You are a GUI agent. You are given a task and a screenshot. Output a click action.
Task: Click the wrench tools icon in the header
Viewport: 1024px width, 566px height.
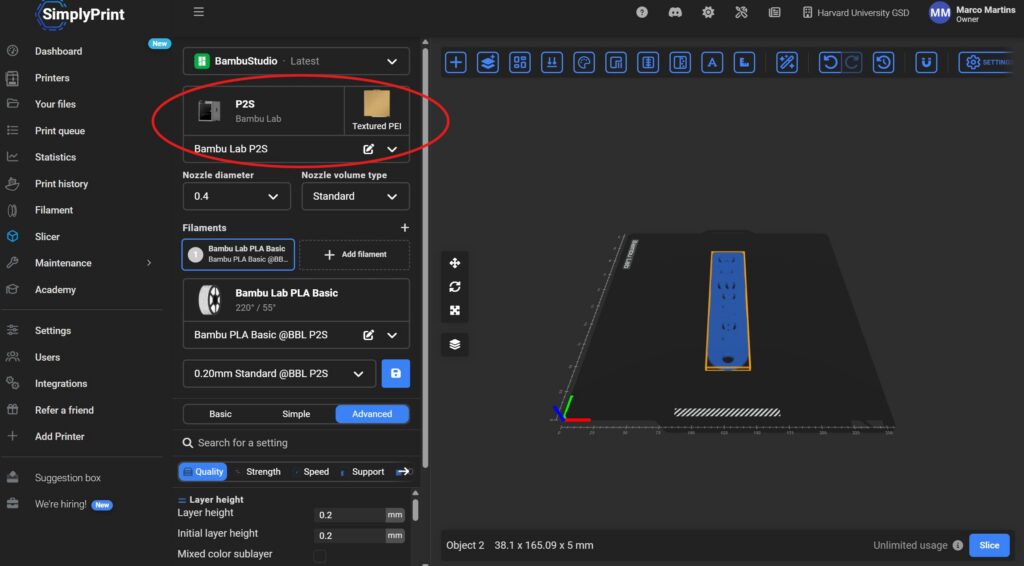pyautogui.click(x=741, y=12)
